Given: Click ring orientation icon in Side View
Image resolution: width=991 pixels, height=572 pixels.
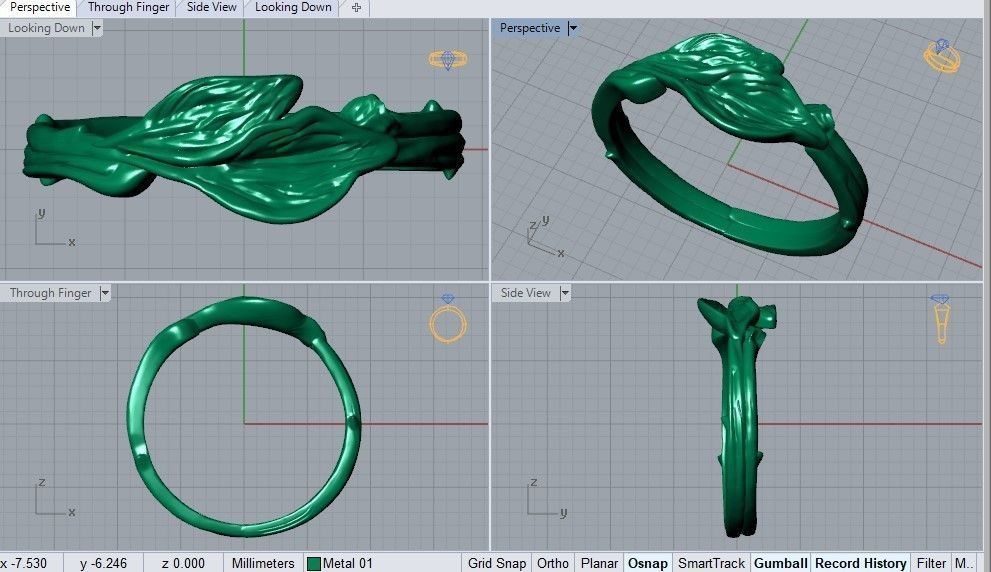Looking at the screenshot, I should click(x=940, y=319).
